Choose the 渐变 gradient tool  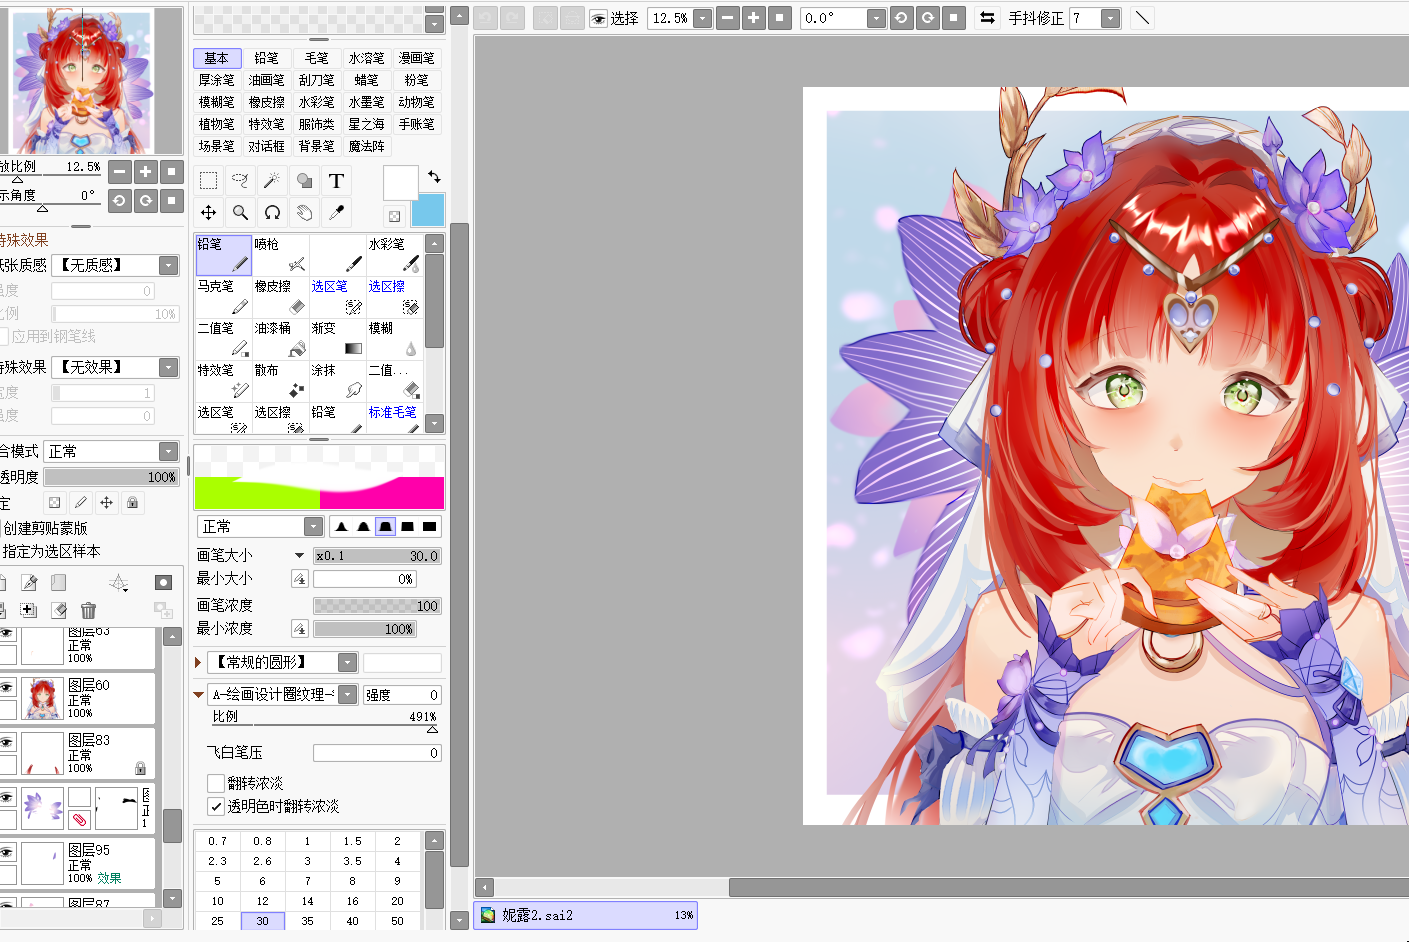(338, 339)
